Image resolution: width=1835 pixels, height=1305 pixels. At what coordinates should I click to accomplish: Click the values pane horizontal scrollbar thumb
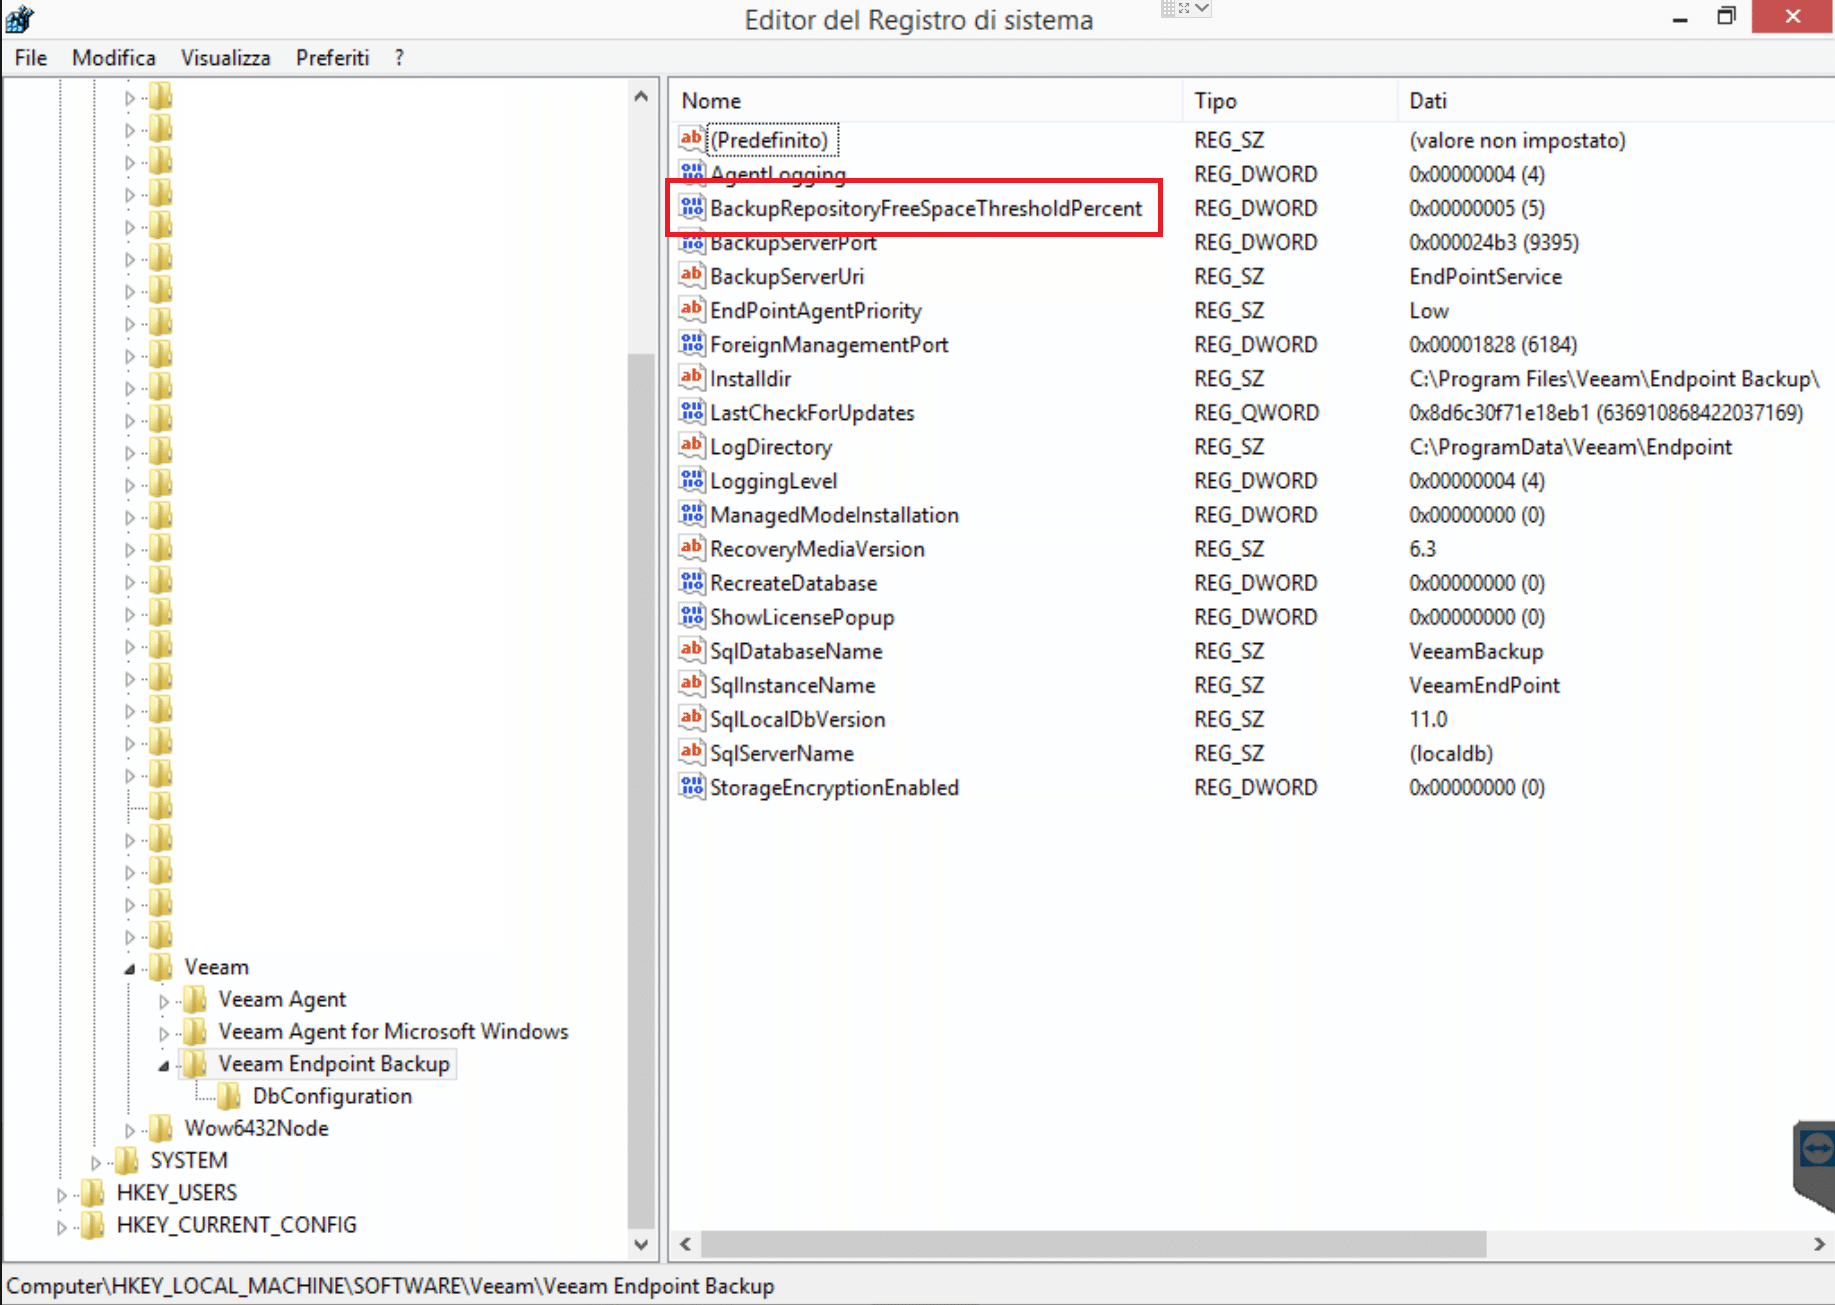(1093, 1244)
